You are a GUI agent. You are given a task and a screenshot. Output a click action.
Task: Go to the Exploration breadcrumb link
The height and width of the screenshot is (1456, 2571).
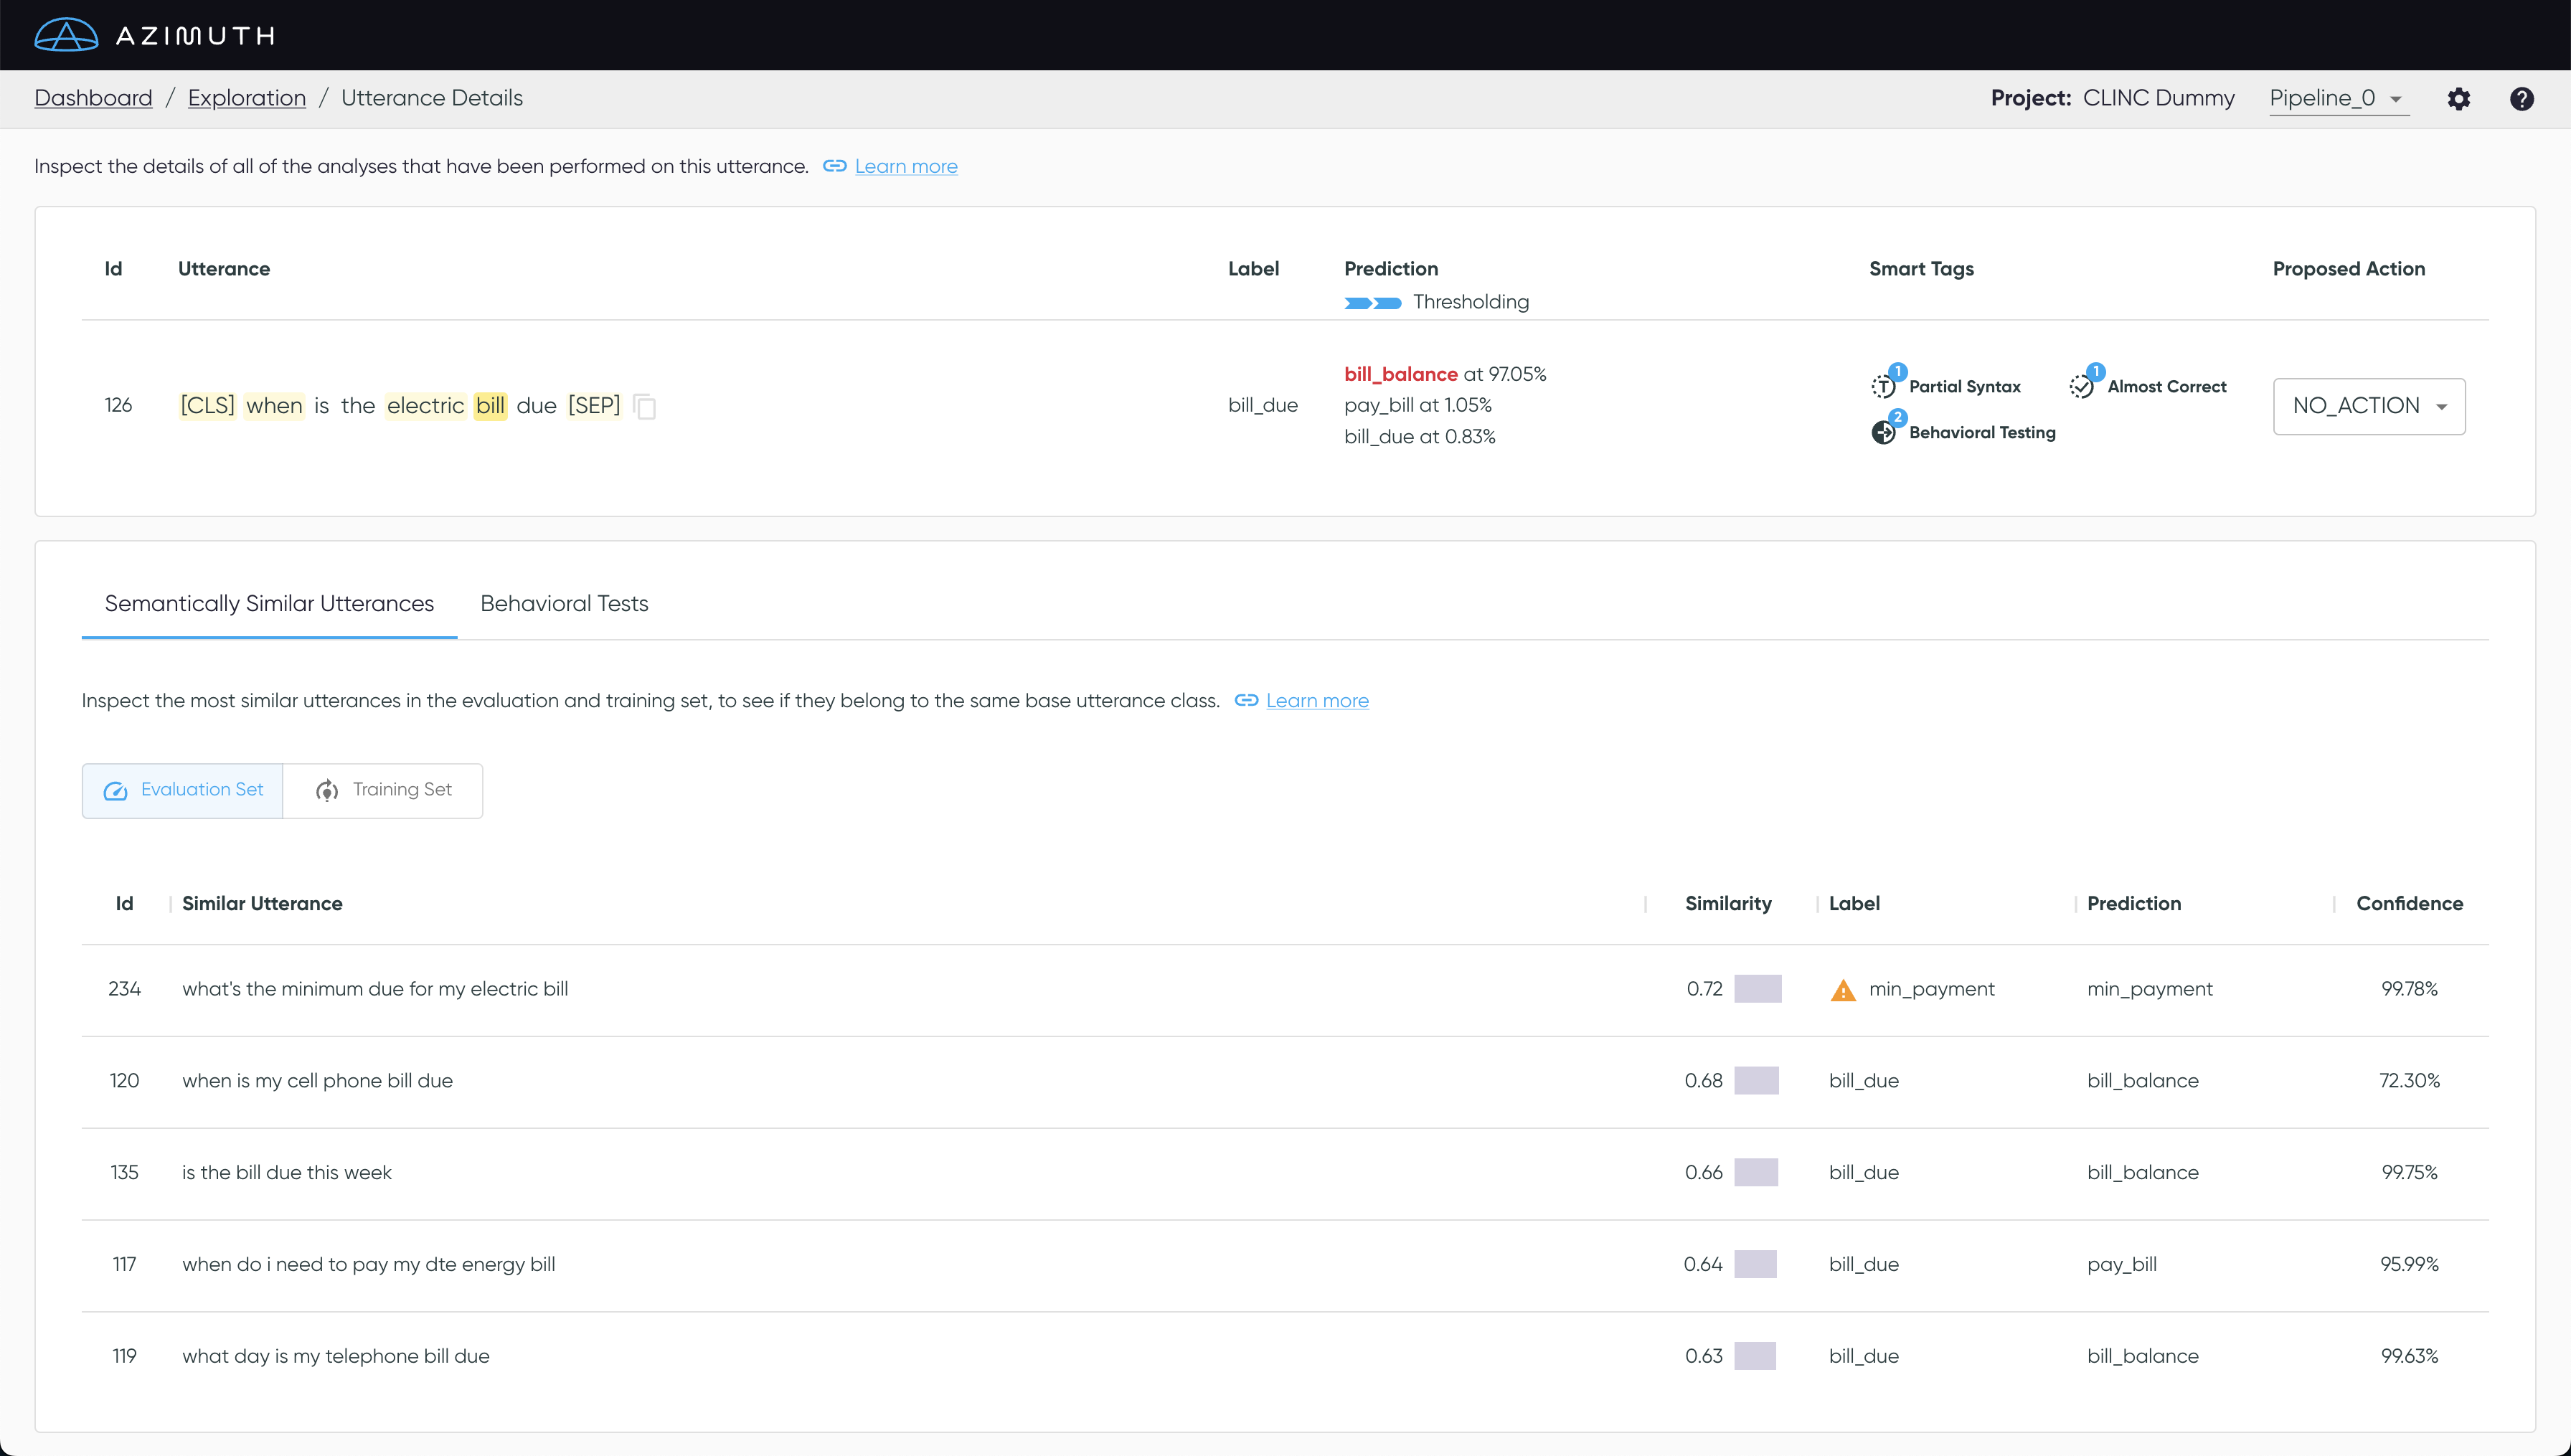[x=247, y=98]
